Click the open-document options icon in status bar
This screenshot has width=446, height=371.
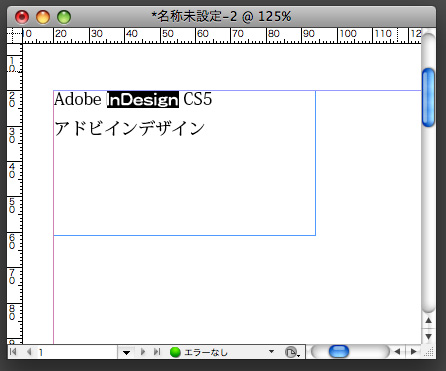click(x=292, y=352)
